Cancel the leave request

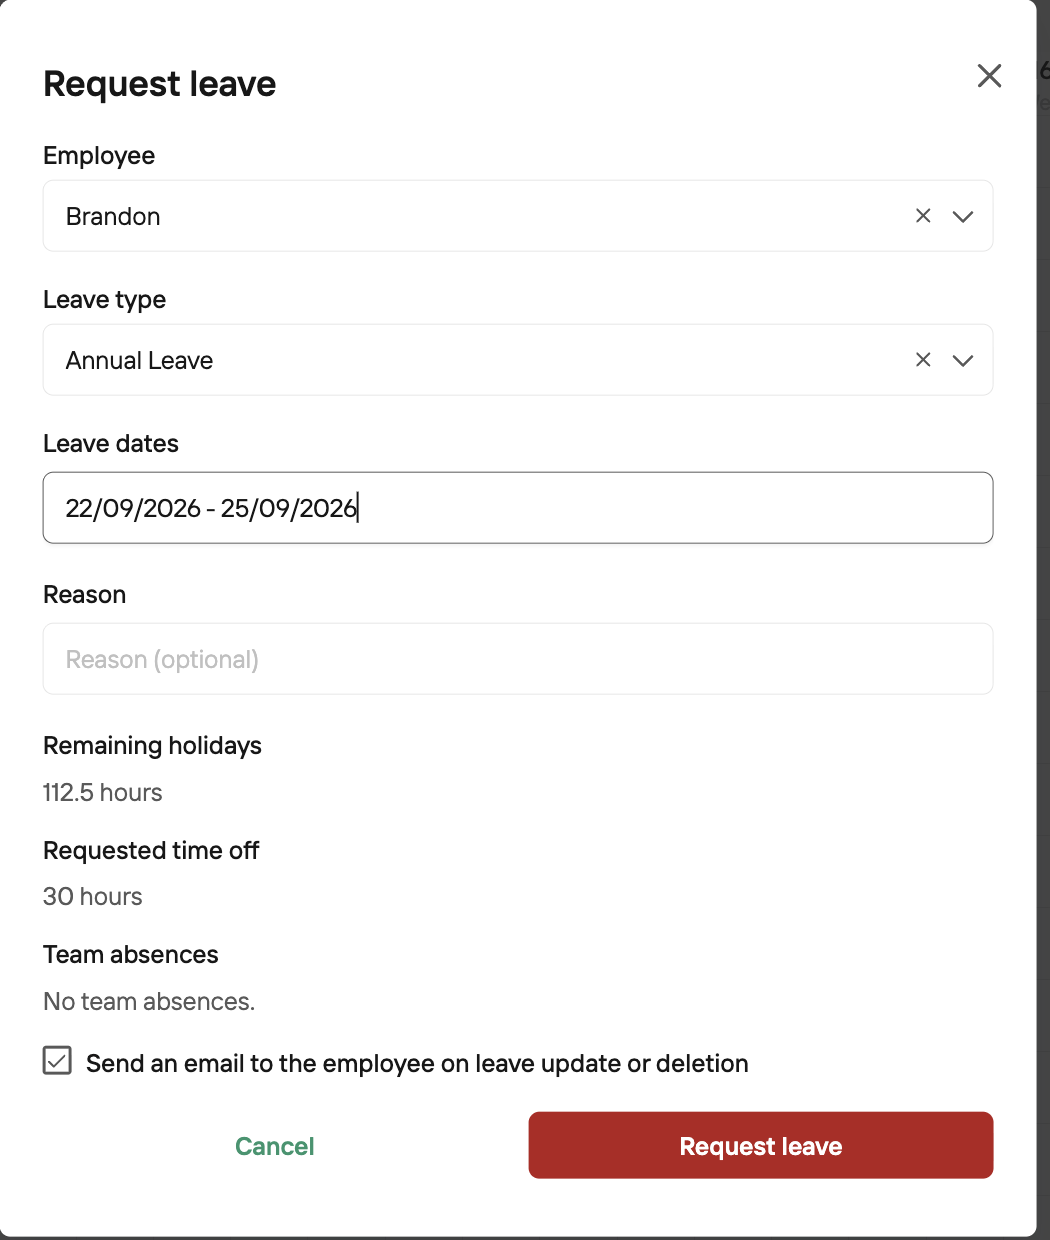pos(275,1146)
